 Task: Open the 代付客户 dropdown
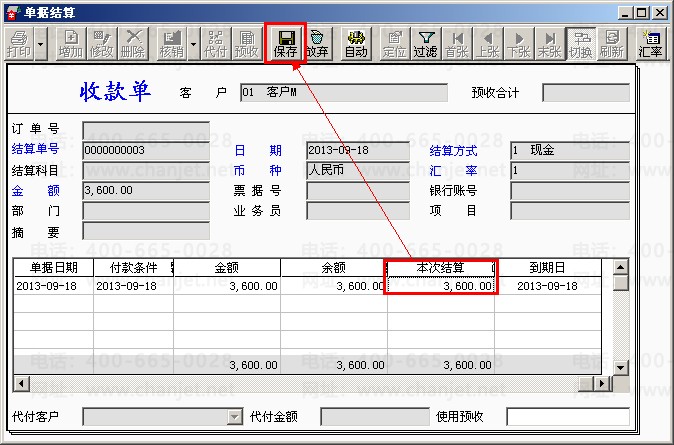coord(235,417)
